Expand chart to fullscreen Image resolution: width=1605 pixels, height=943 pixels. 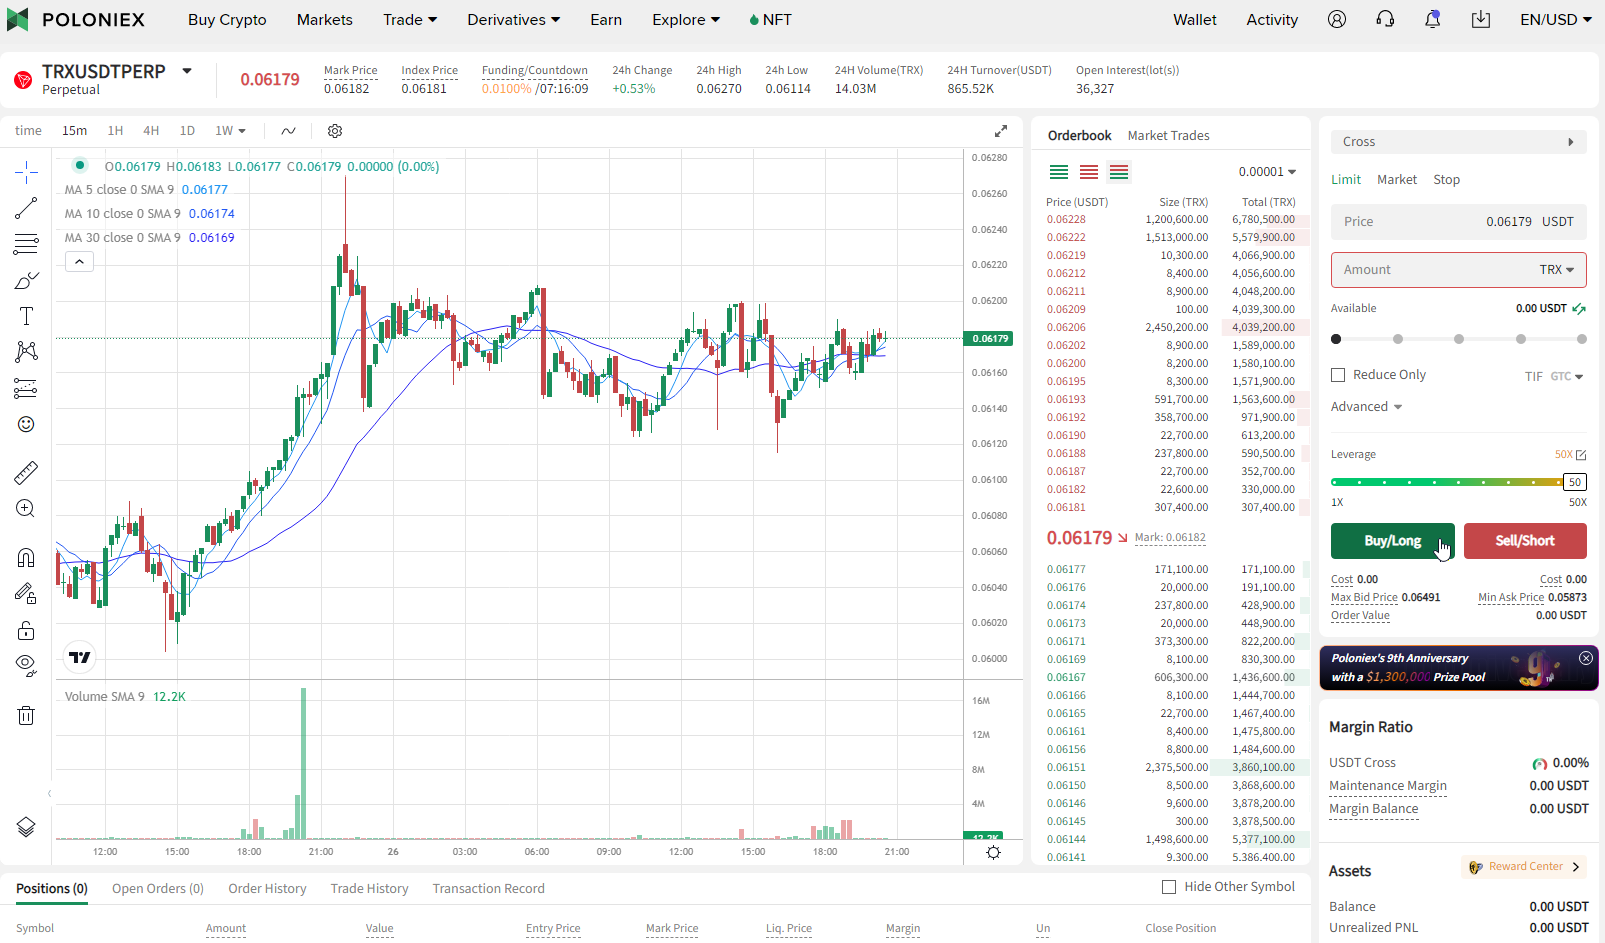pos(1000,131)
